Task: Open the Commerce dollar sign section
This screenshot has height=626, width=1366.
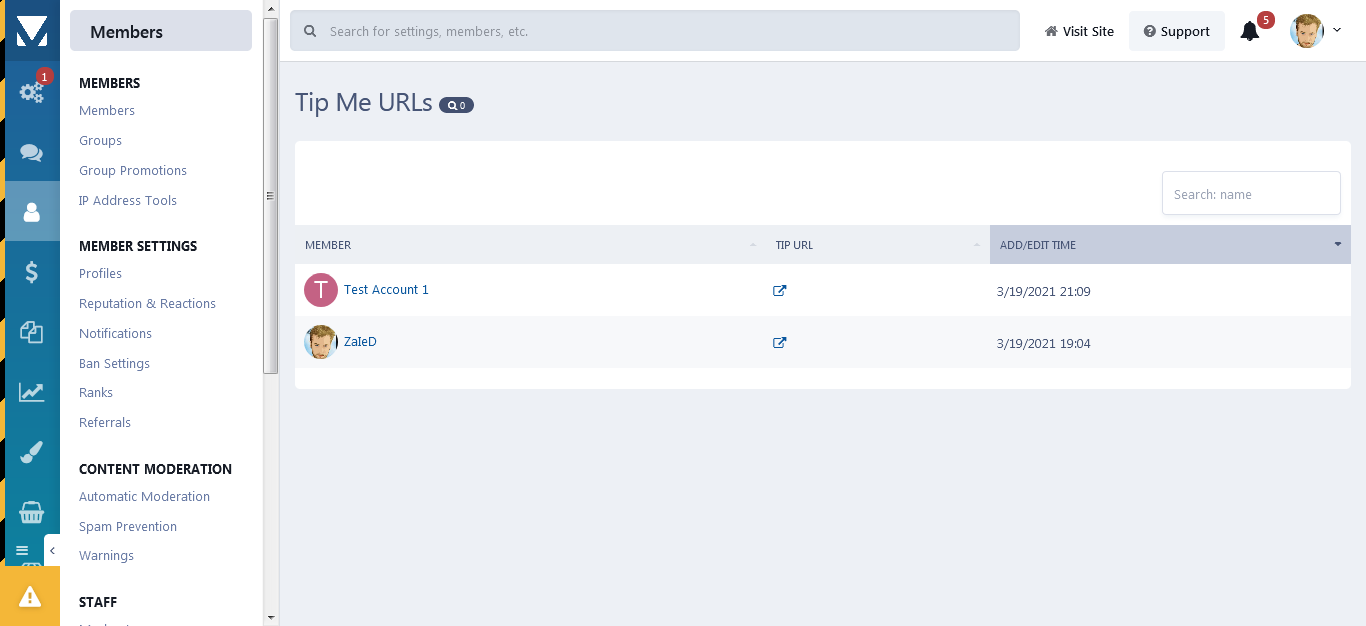Action: click(32, 272)
